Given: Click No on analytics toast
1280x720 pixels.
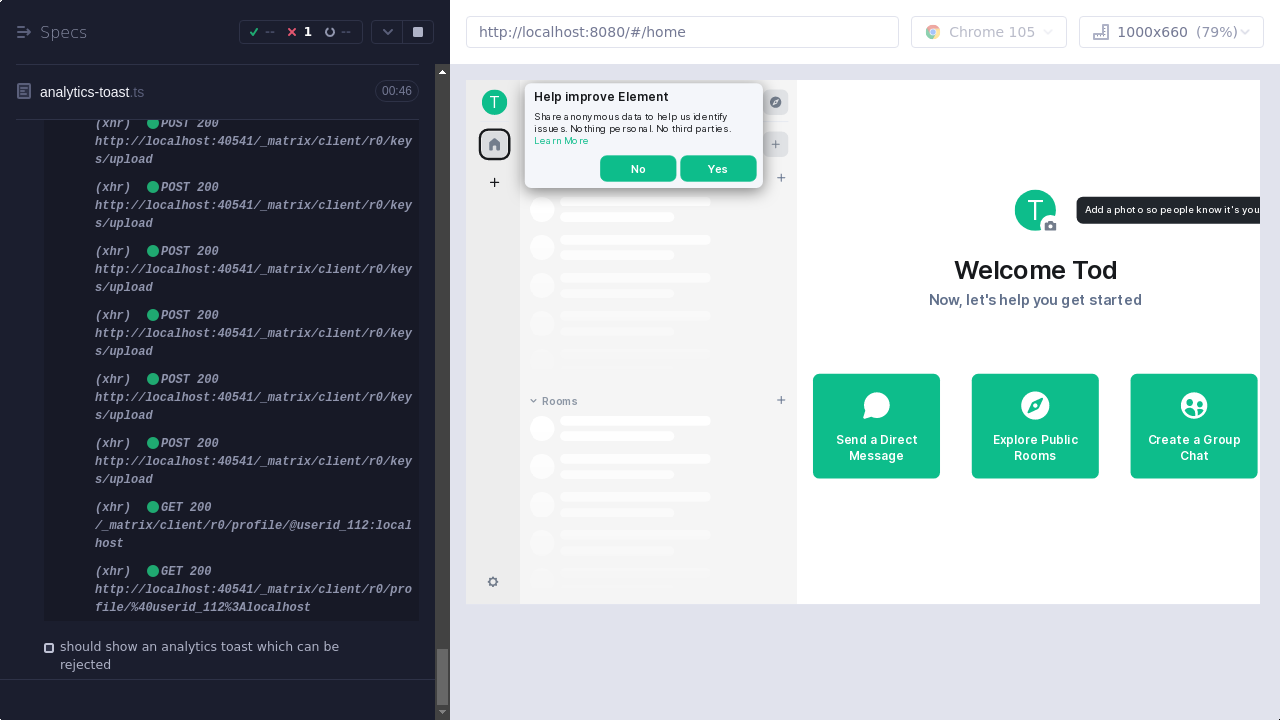Looking at the screenshot, I should (638, 169).
